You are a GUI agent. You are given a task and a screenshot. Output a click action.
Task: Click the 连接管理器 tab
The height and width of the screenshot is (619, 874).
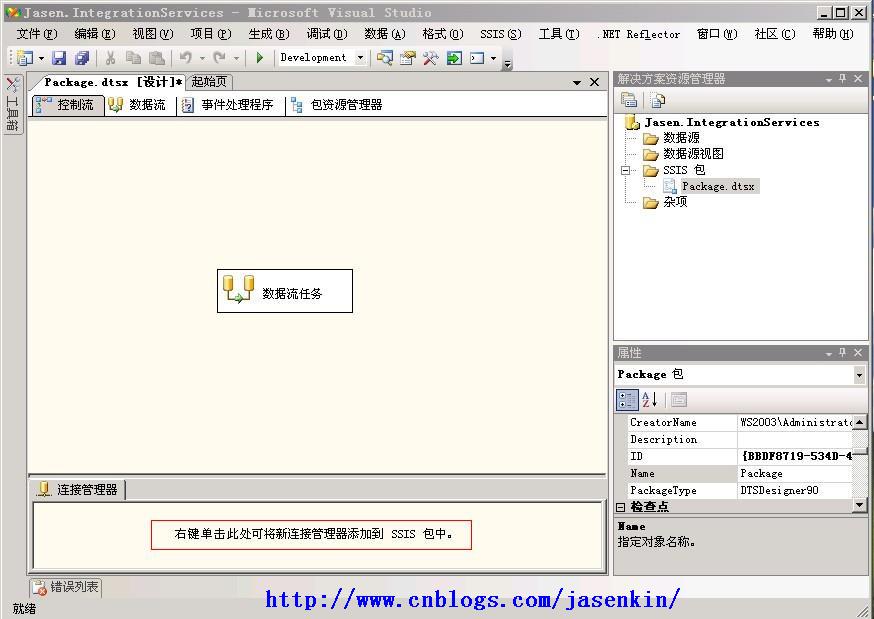77,489
